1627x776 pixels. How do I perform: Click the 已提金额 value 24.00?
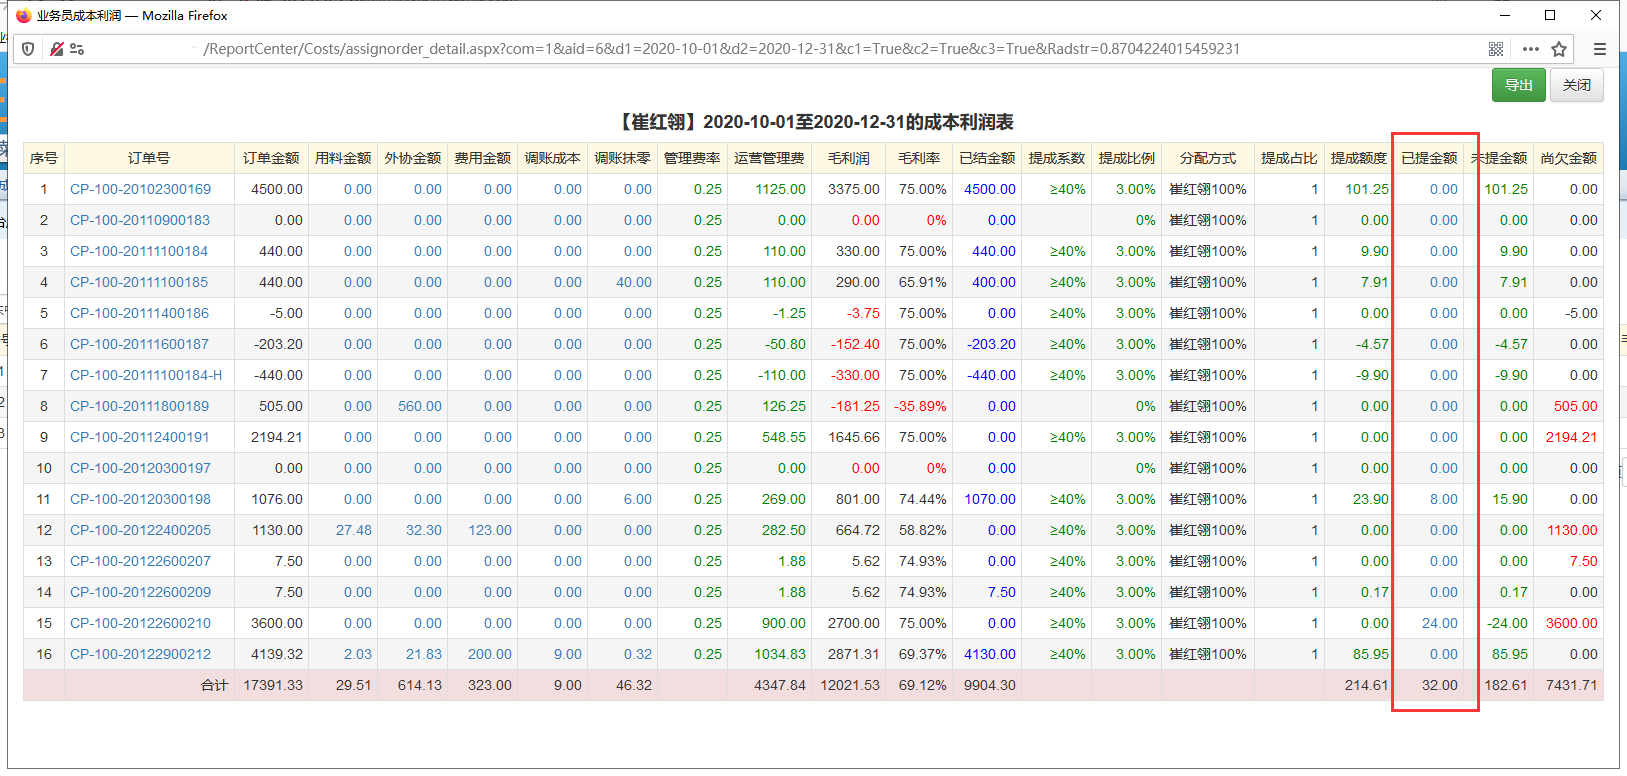[1440, 623]
